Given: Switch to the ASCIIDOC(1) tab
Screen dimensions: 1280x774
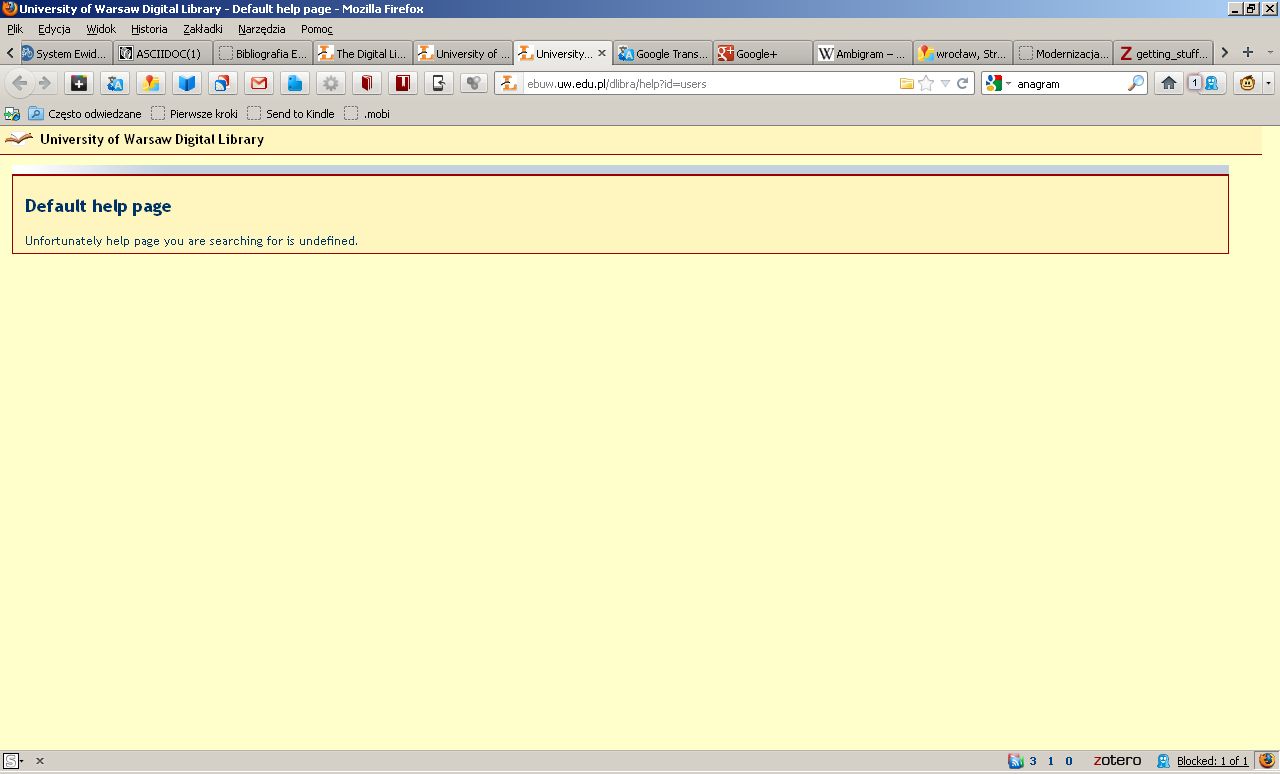Looking at the screenshot, I should [x=163, y=53].
